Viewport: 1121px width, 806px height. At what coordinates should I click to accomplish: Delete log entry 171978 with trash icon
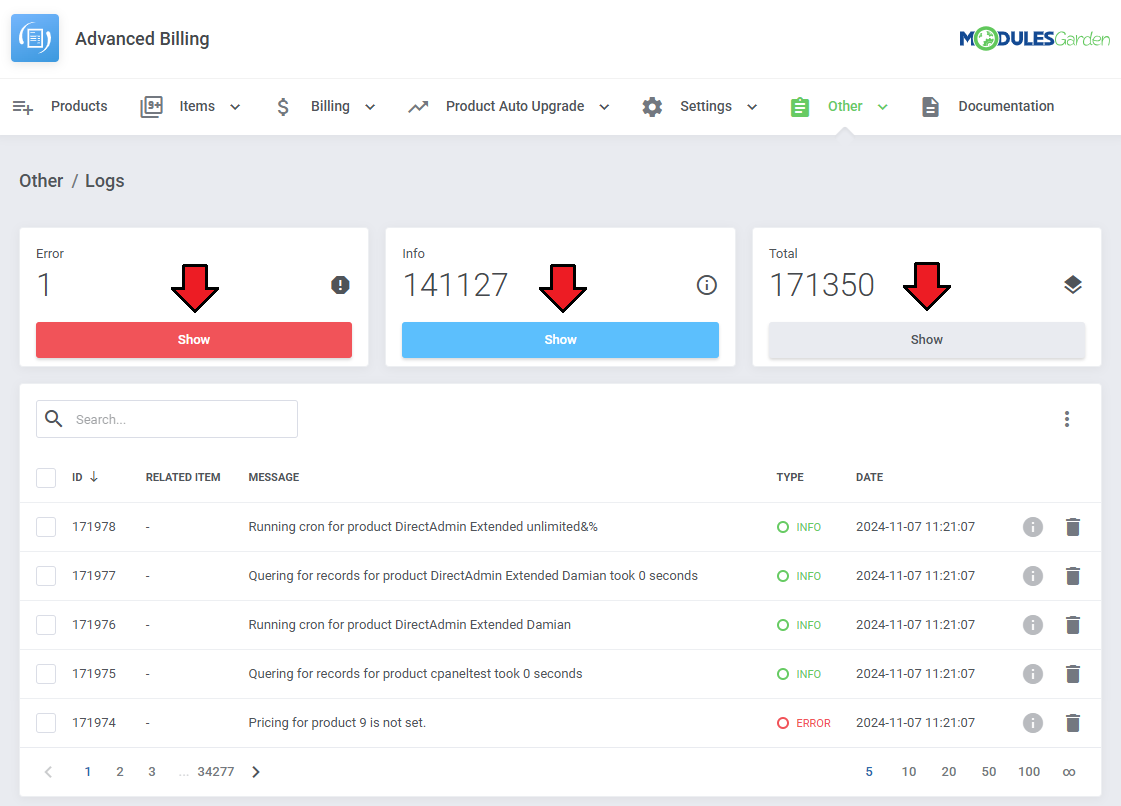[x=1073, y=527]
